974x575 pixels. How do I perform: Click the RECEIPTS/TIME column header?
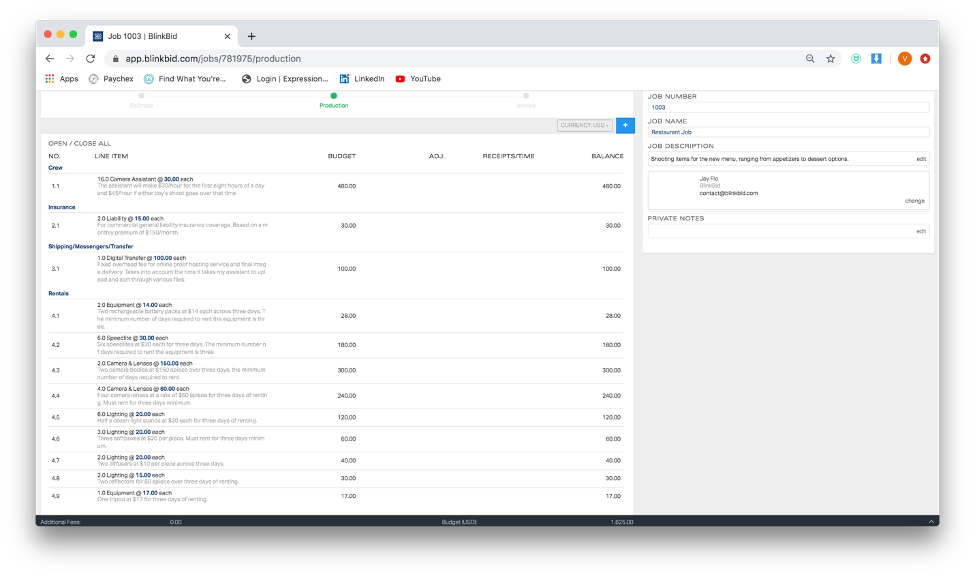coord(508,156)
